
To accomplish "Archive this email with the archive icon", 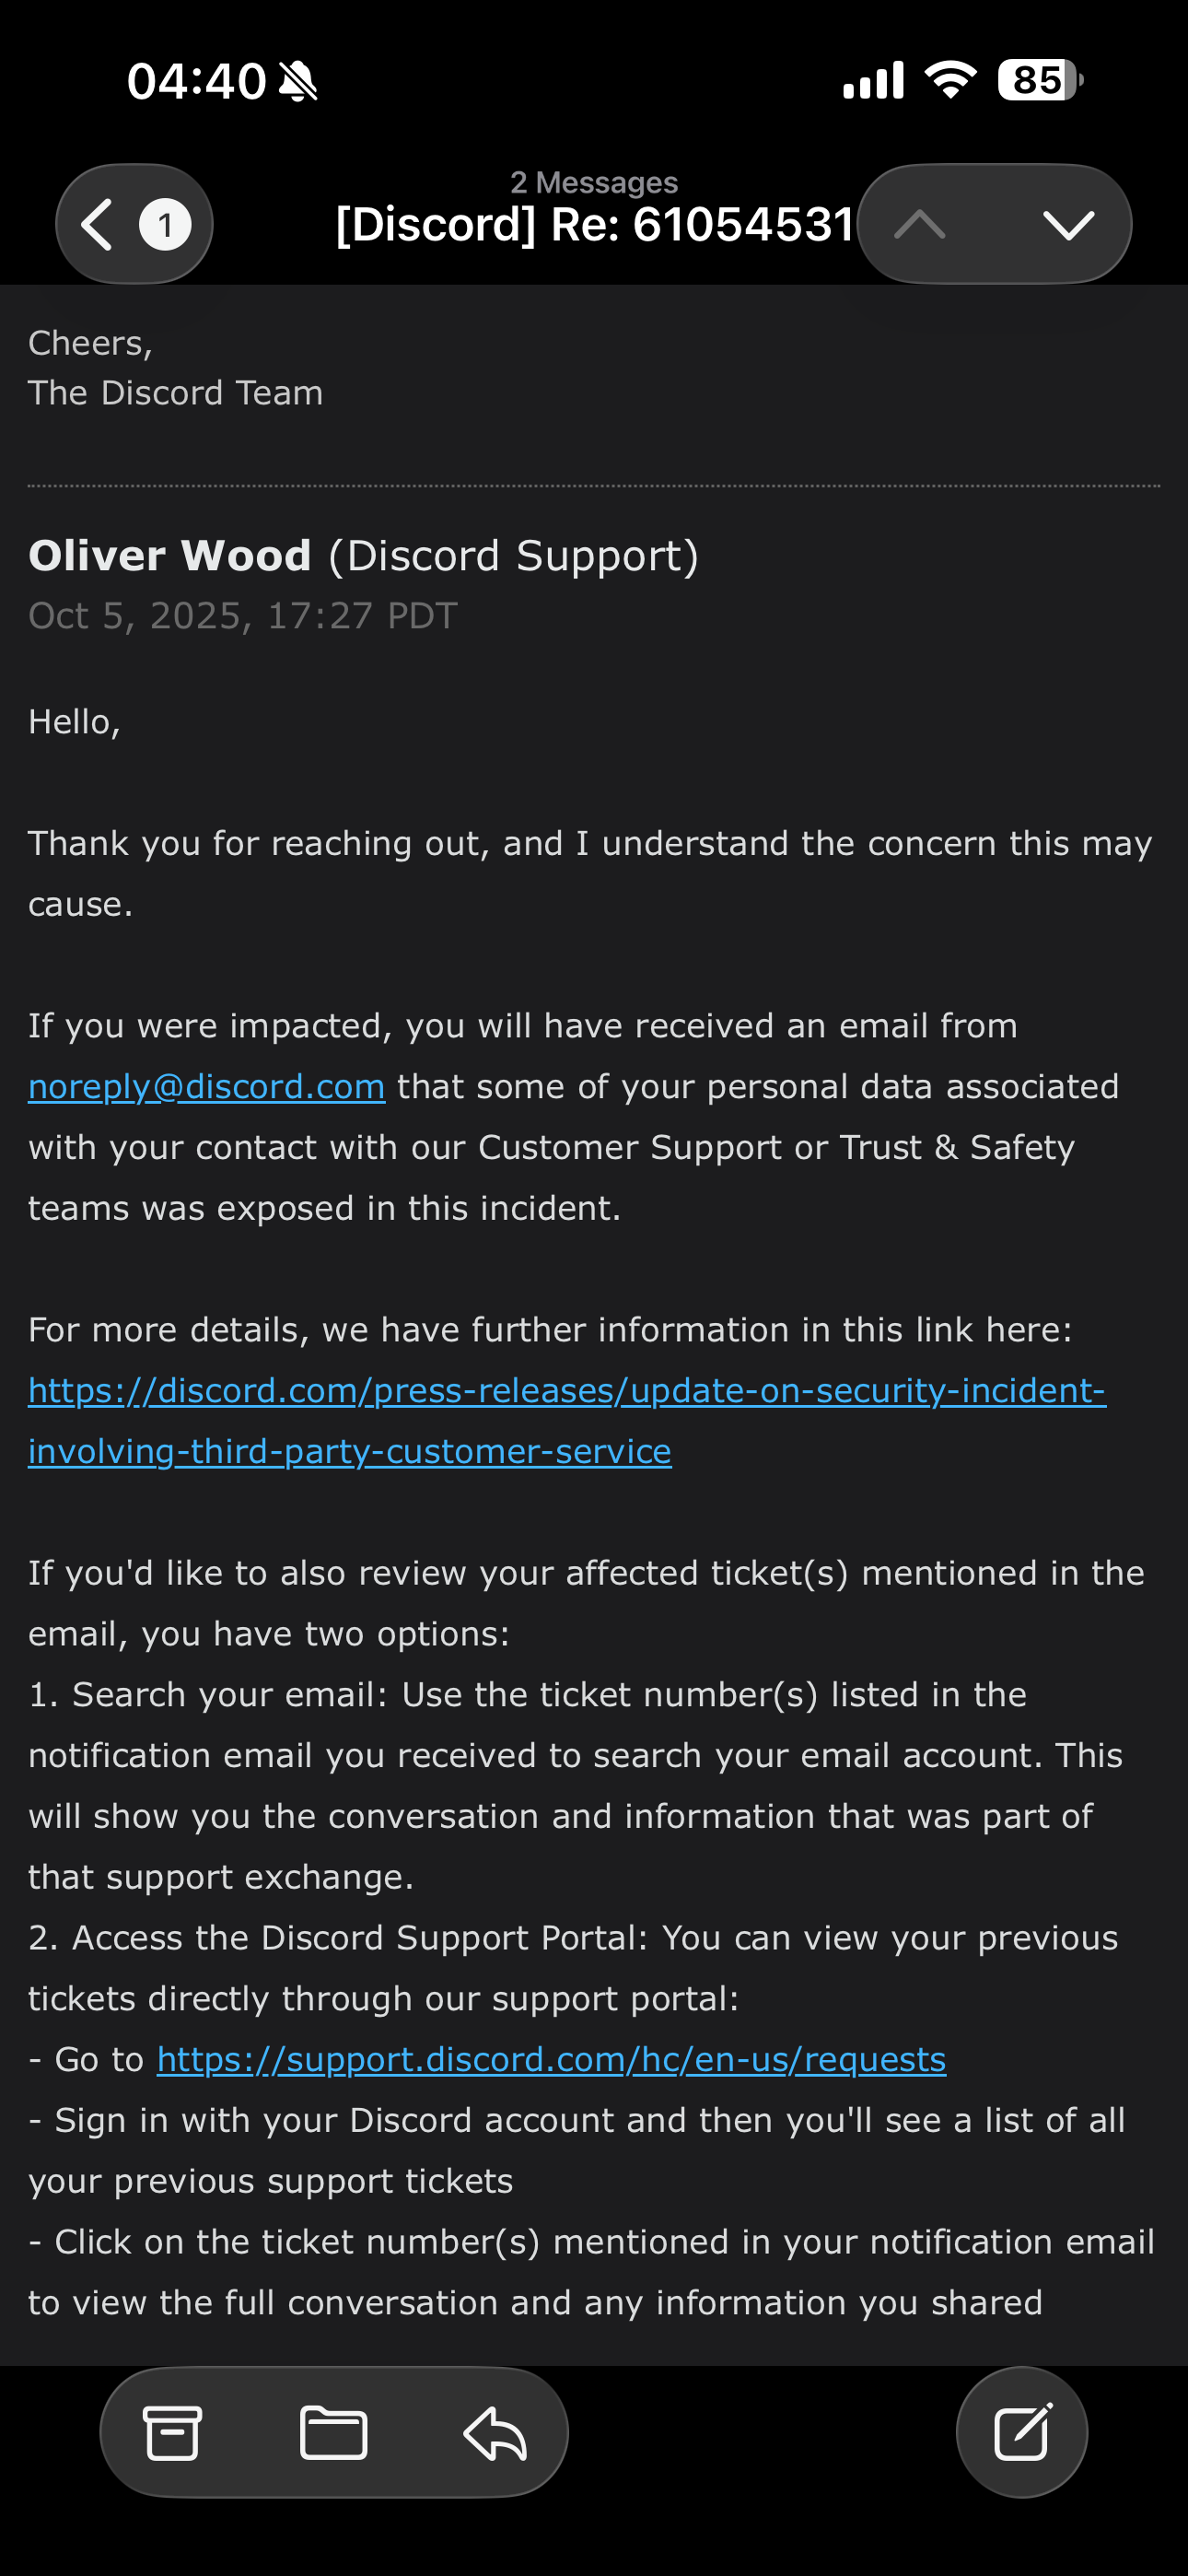I will [x=173, y=2432].
